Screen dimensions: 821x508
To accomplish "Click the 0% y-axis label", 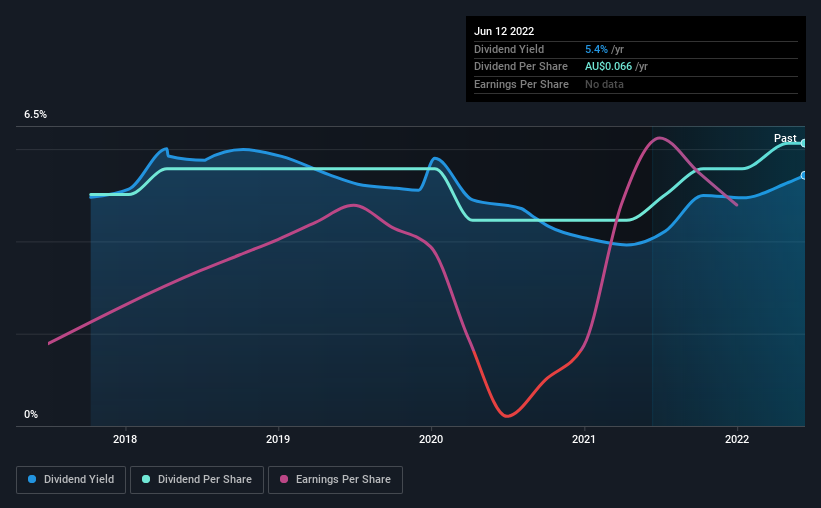I will 31,414.
